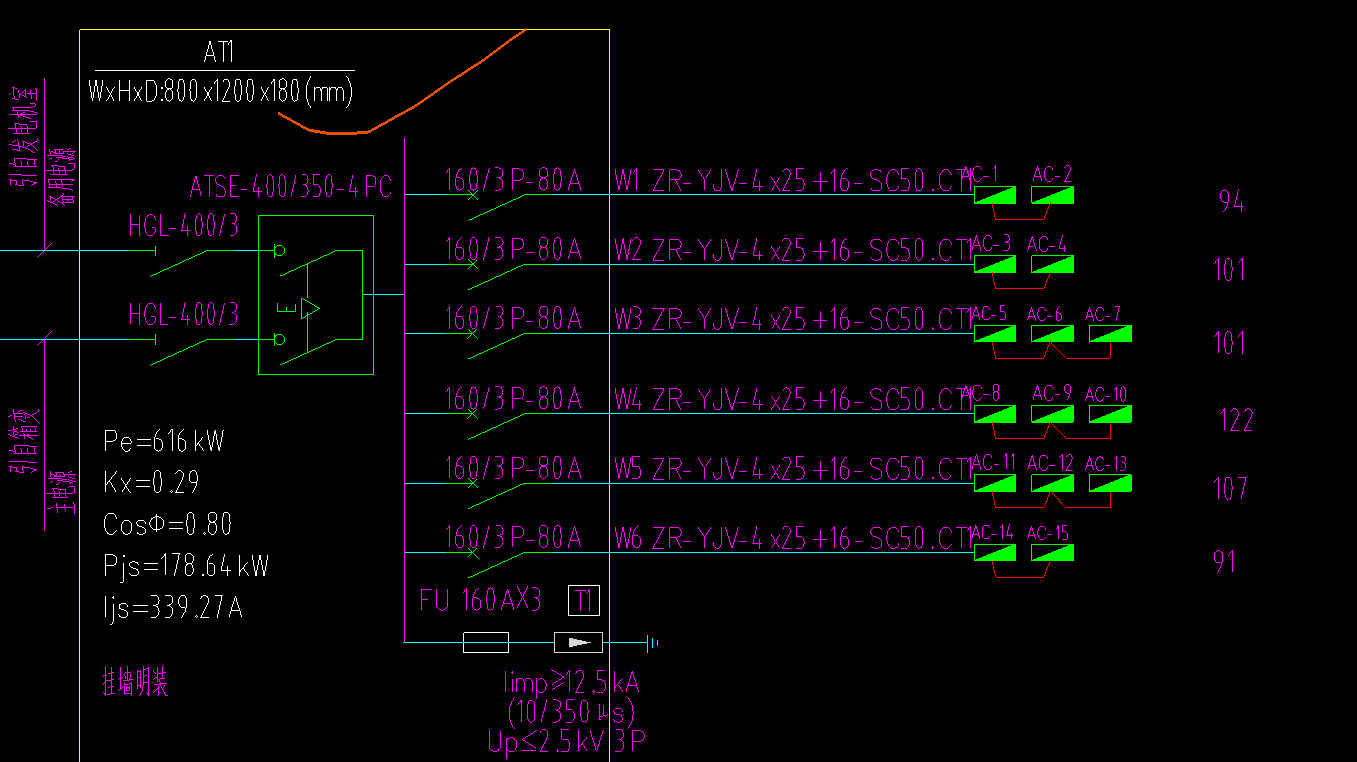1357x762 pixels.
Task: Select the upper HGL-400/3 label
Action: click(x=184, y=226)
